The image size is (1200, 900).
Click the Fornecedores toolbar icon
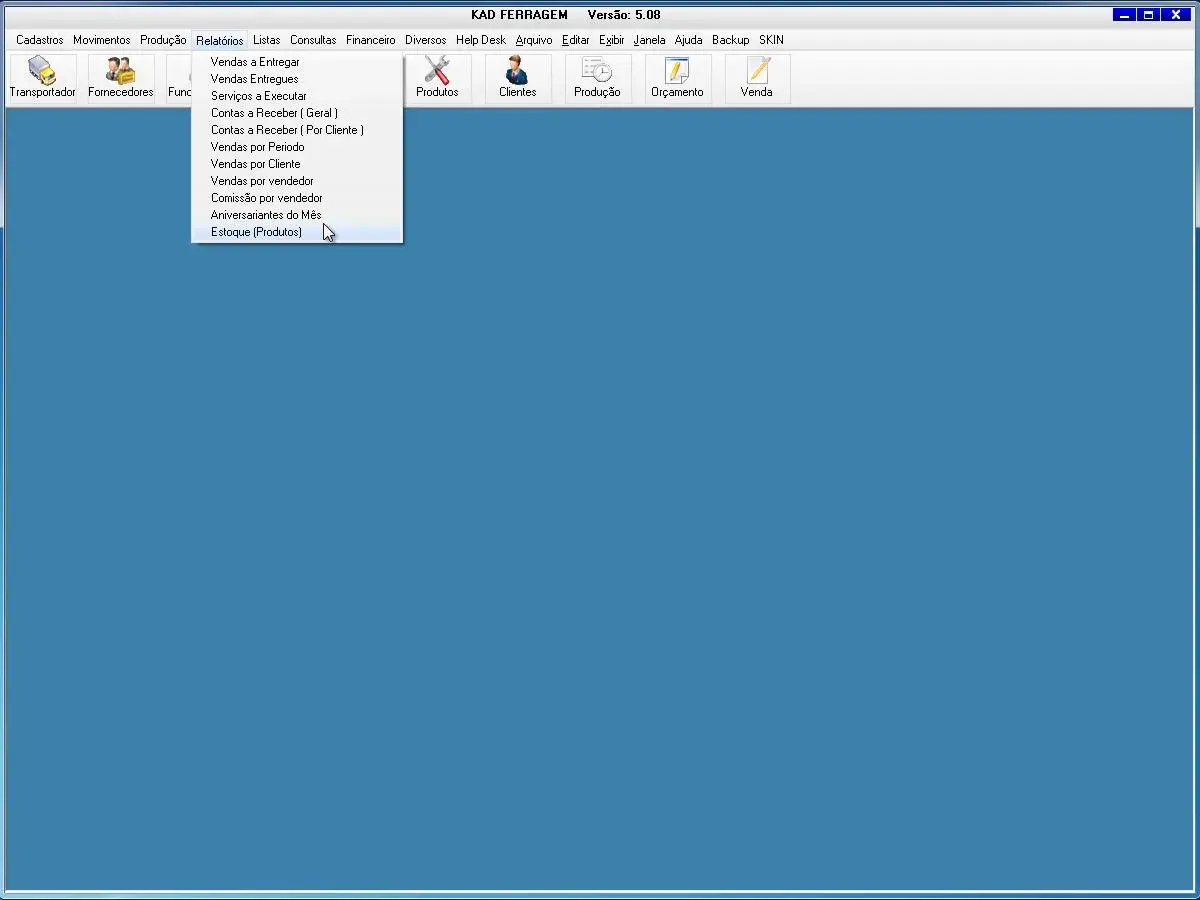click(120, 78)
